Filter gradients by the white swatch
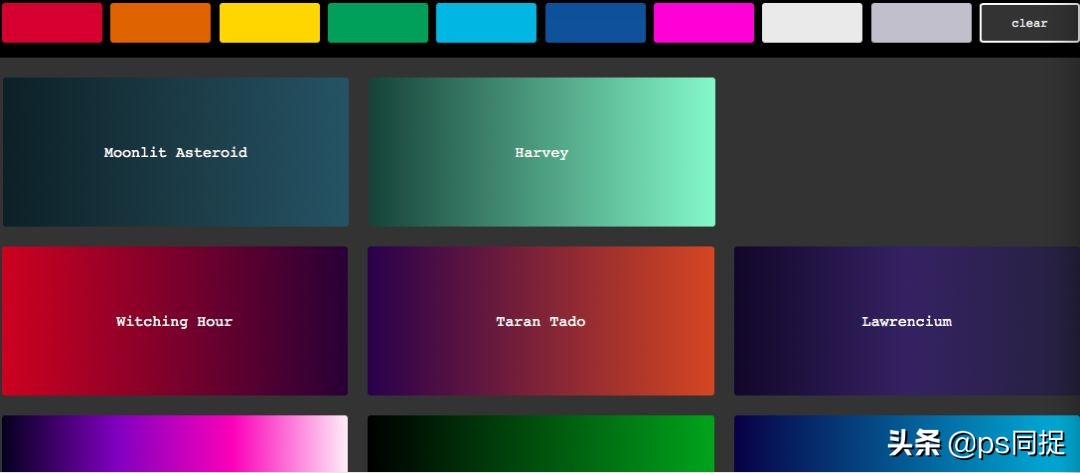The width and height of the screenshot is (1080, 473). click(812, 23)
